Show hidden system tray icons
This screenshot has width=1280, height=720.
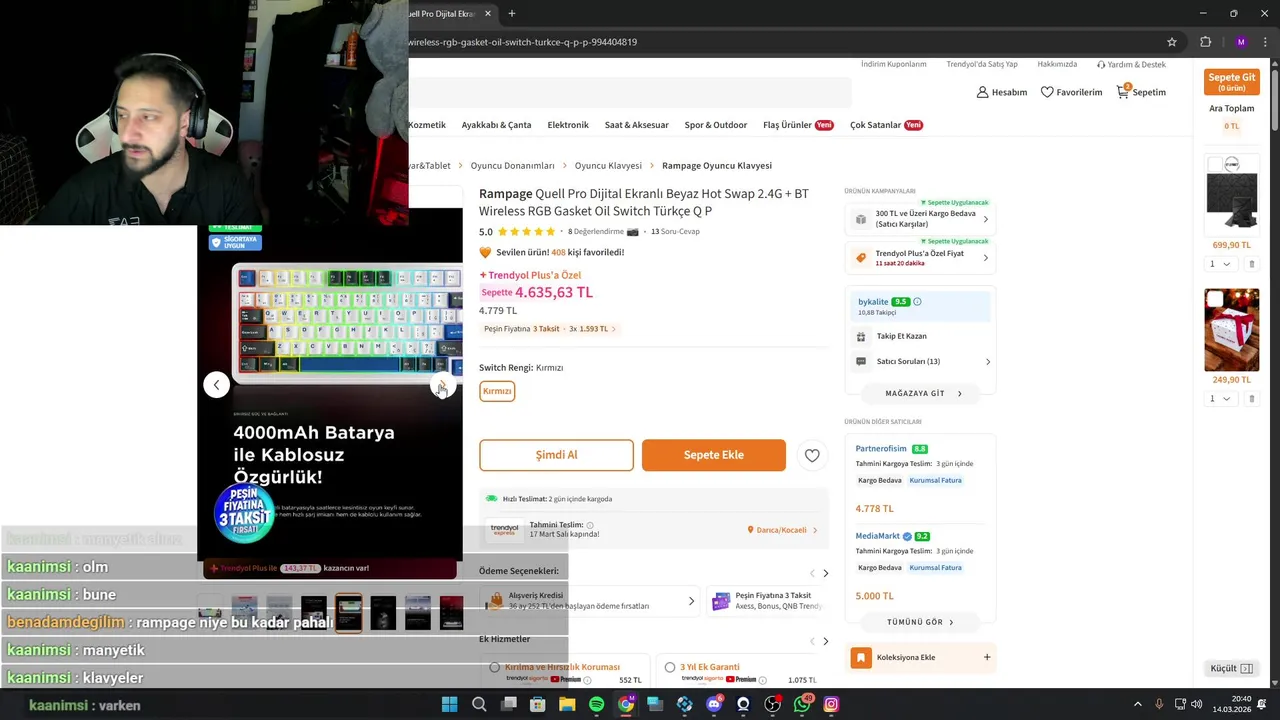(x=1137, y=704)
